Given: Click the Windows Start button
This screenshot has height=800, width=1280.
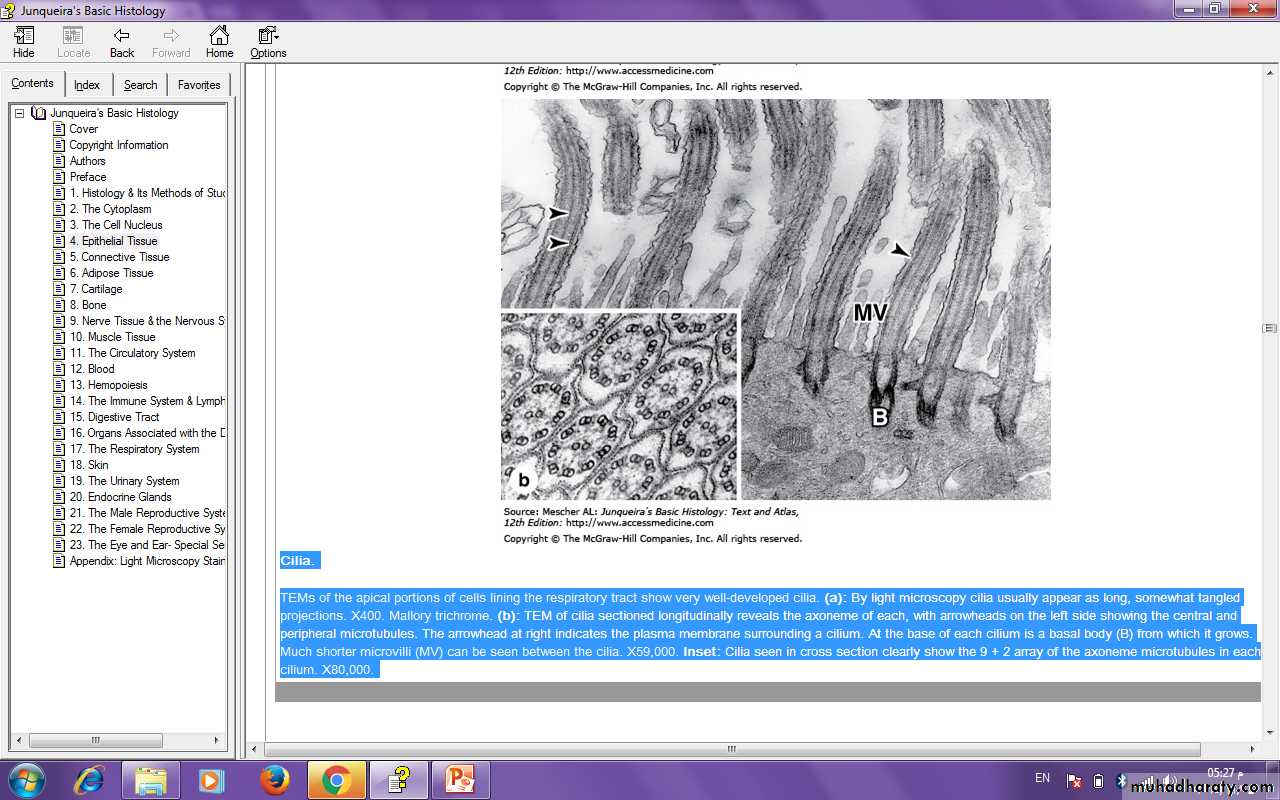Looking at the screenshot, I should [x=25, y=779].
